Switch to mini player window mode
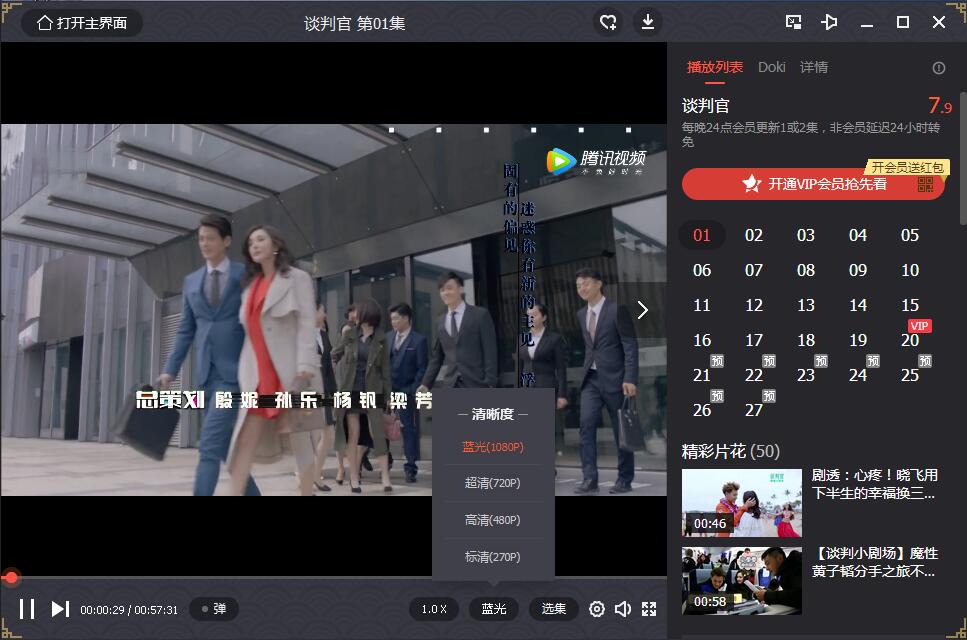967x640 pixels. coord(793,22)
